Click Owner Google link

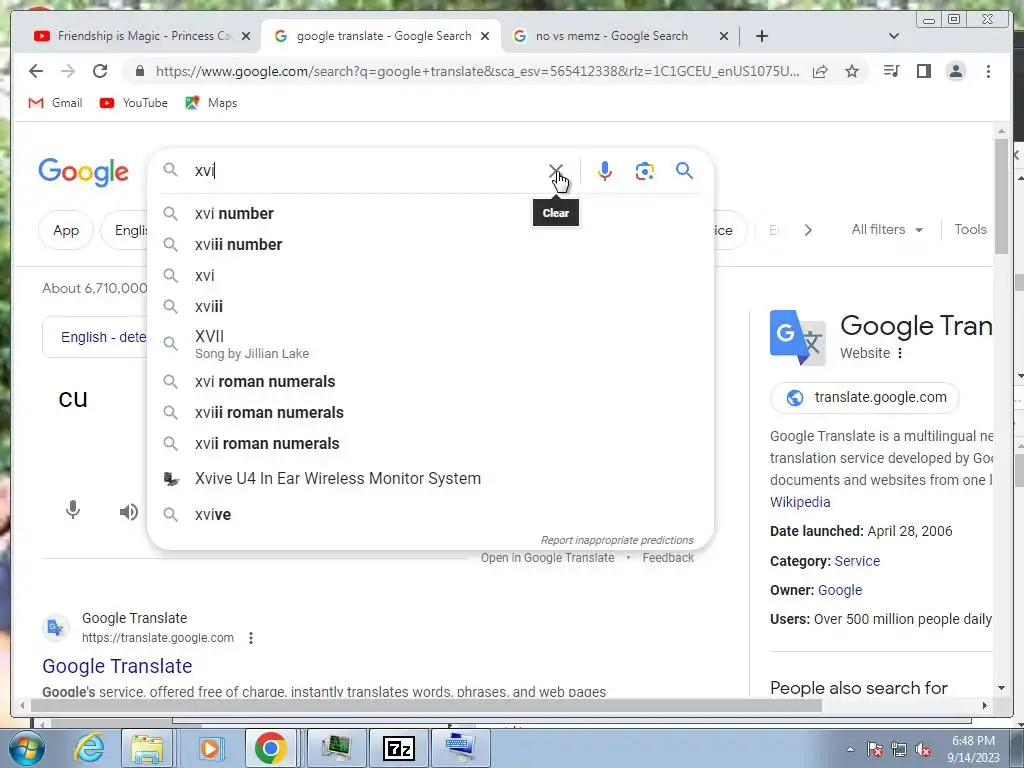click(840, 590)
